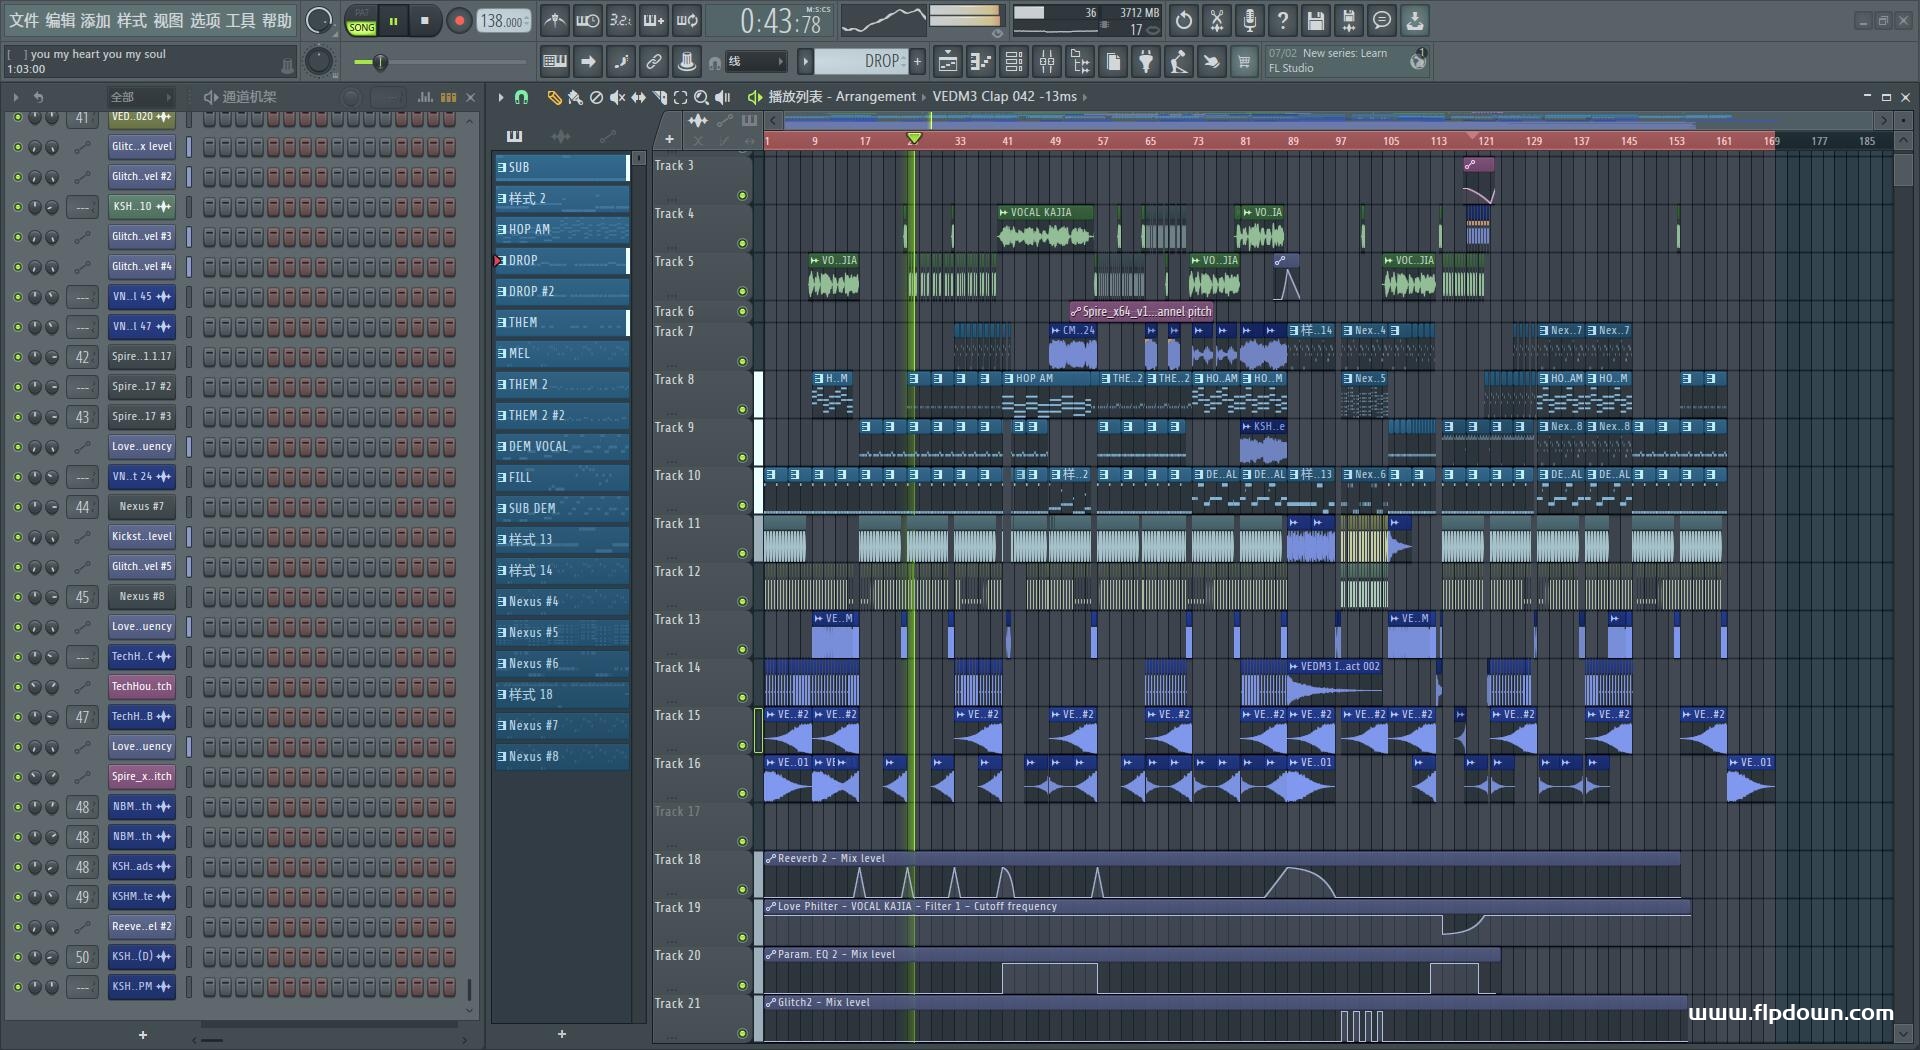Expand the channel rack 全部 filter dropdown

point(140,97)
